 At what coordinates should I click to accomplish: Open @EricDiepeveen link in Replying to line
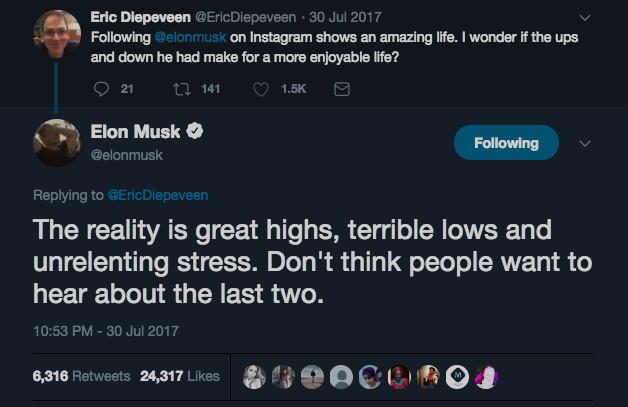[158, 195]
